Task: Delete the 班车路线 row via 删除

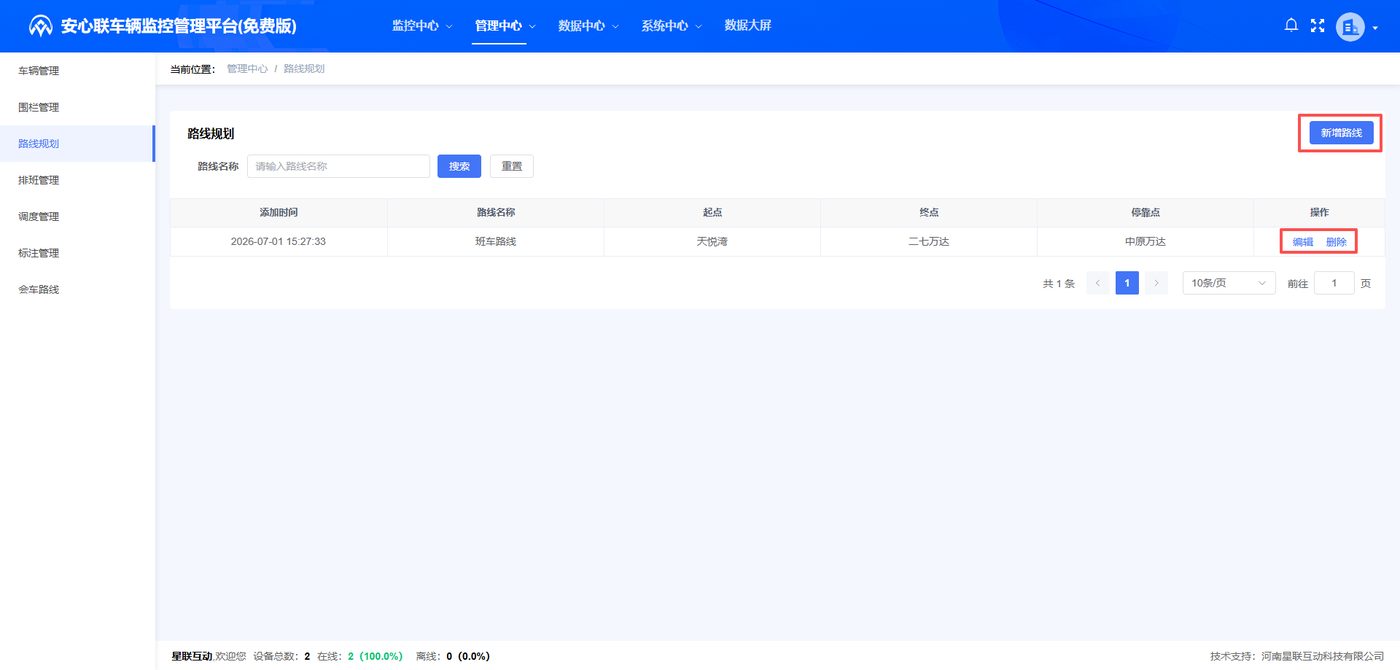Action: (x=1336, y=242)
